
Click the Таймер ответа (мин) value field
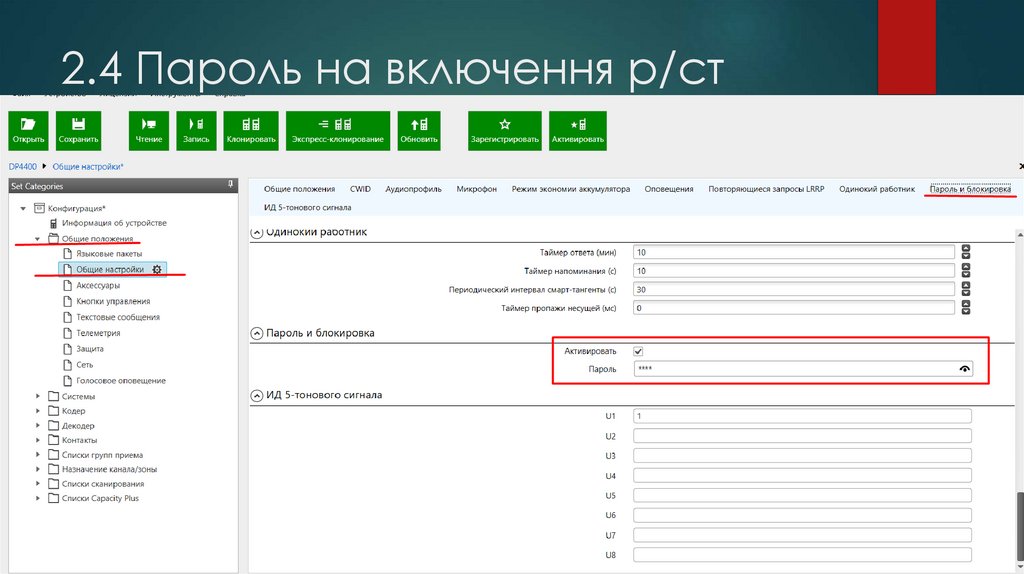pyautogui.click(x=793, y=252)
